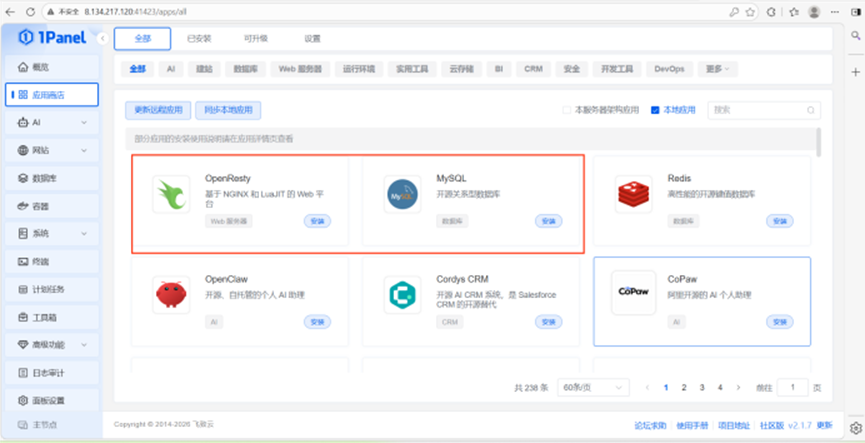Image resolution: width=865 pixels, height=443 pixels.
Task: Open 论坛求助 footer link
Action: coord(650,425)
